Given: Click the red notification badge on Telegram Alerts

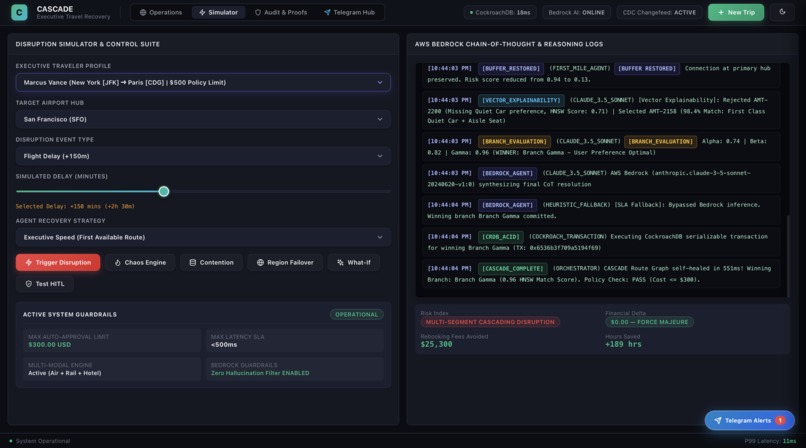Looking at the screenshot, I should click(780, 420).
